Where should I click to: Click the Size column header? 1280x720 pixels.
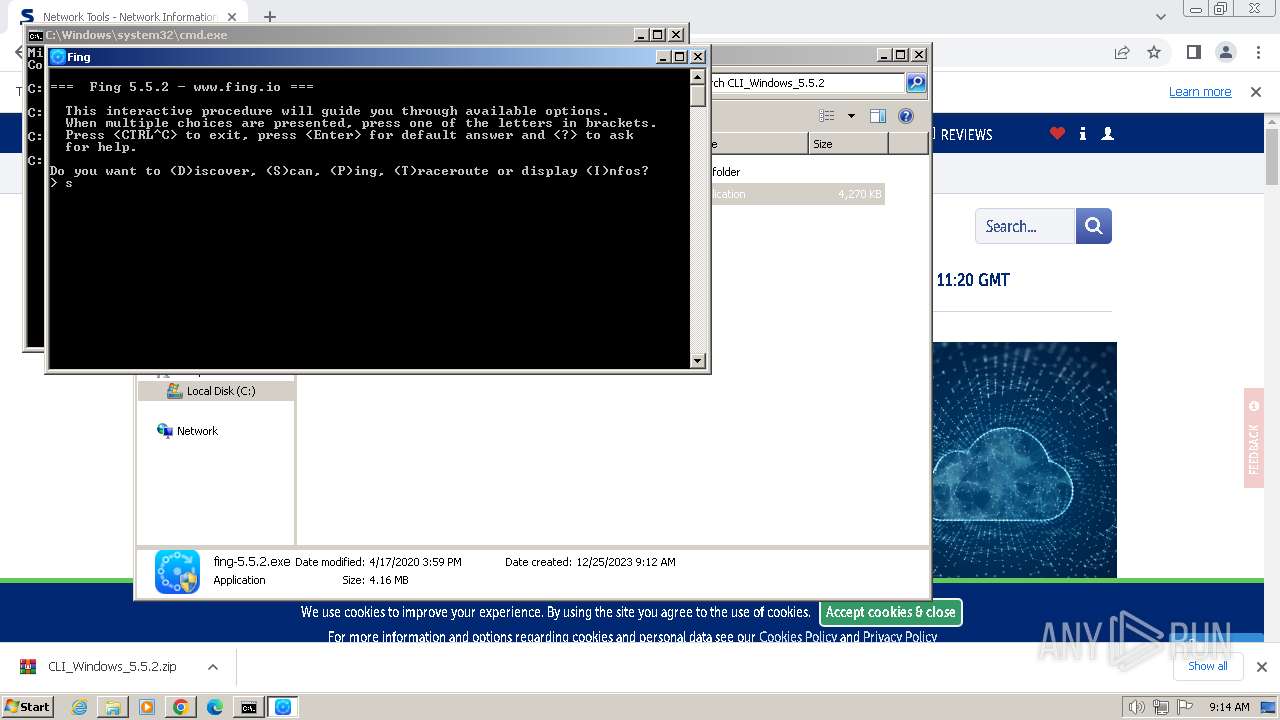[x=848, y=144]
